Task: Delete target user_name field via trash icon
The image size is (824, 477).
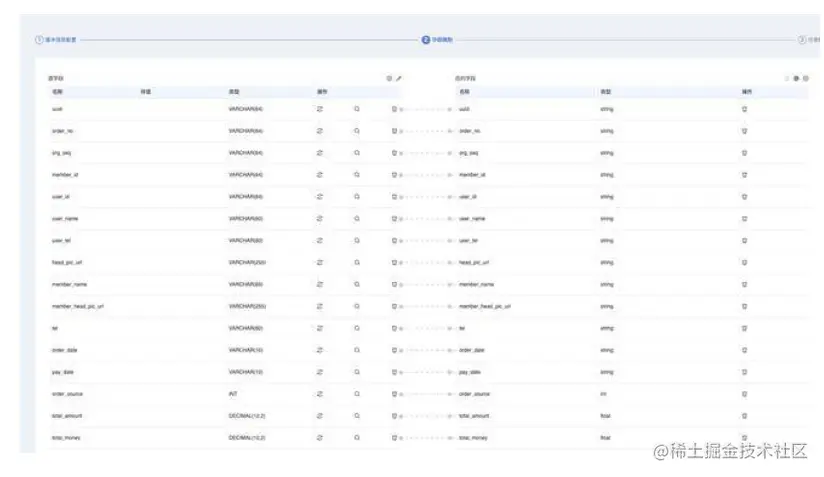Action: [744, 219]
